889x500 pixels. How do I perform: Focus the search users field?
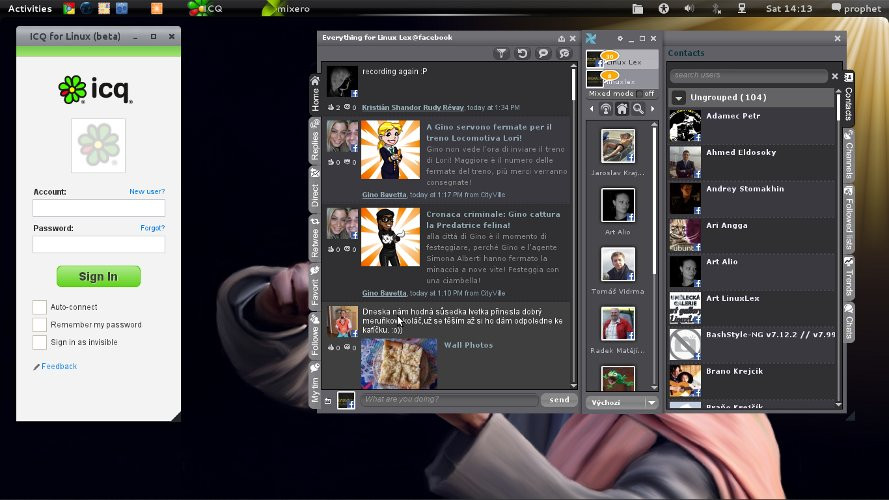(x=748, y=75)
